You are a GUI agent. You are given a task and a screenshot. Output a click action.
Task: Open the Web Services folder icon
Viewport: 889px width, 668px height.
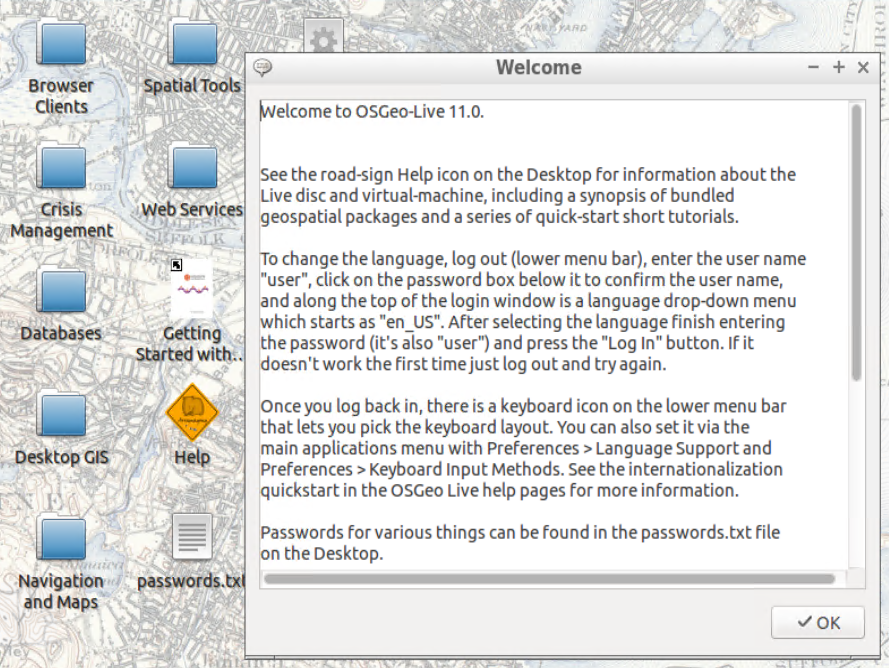(192, 166)
